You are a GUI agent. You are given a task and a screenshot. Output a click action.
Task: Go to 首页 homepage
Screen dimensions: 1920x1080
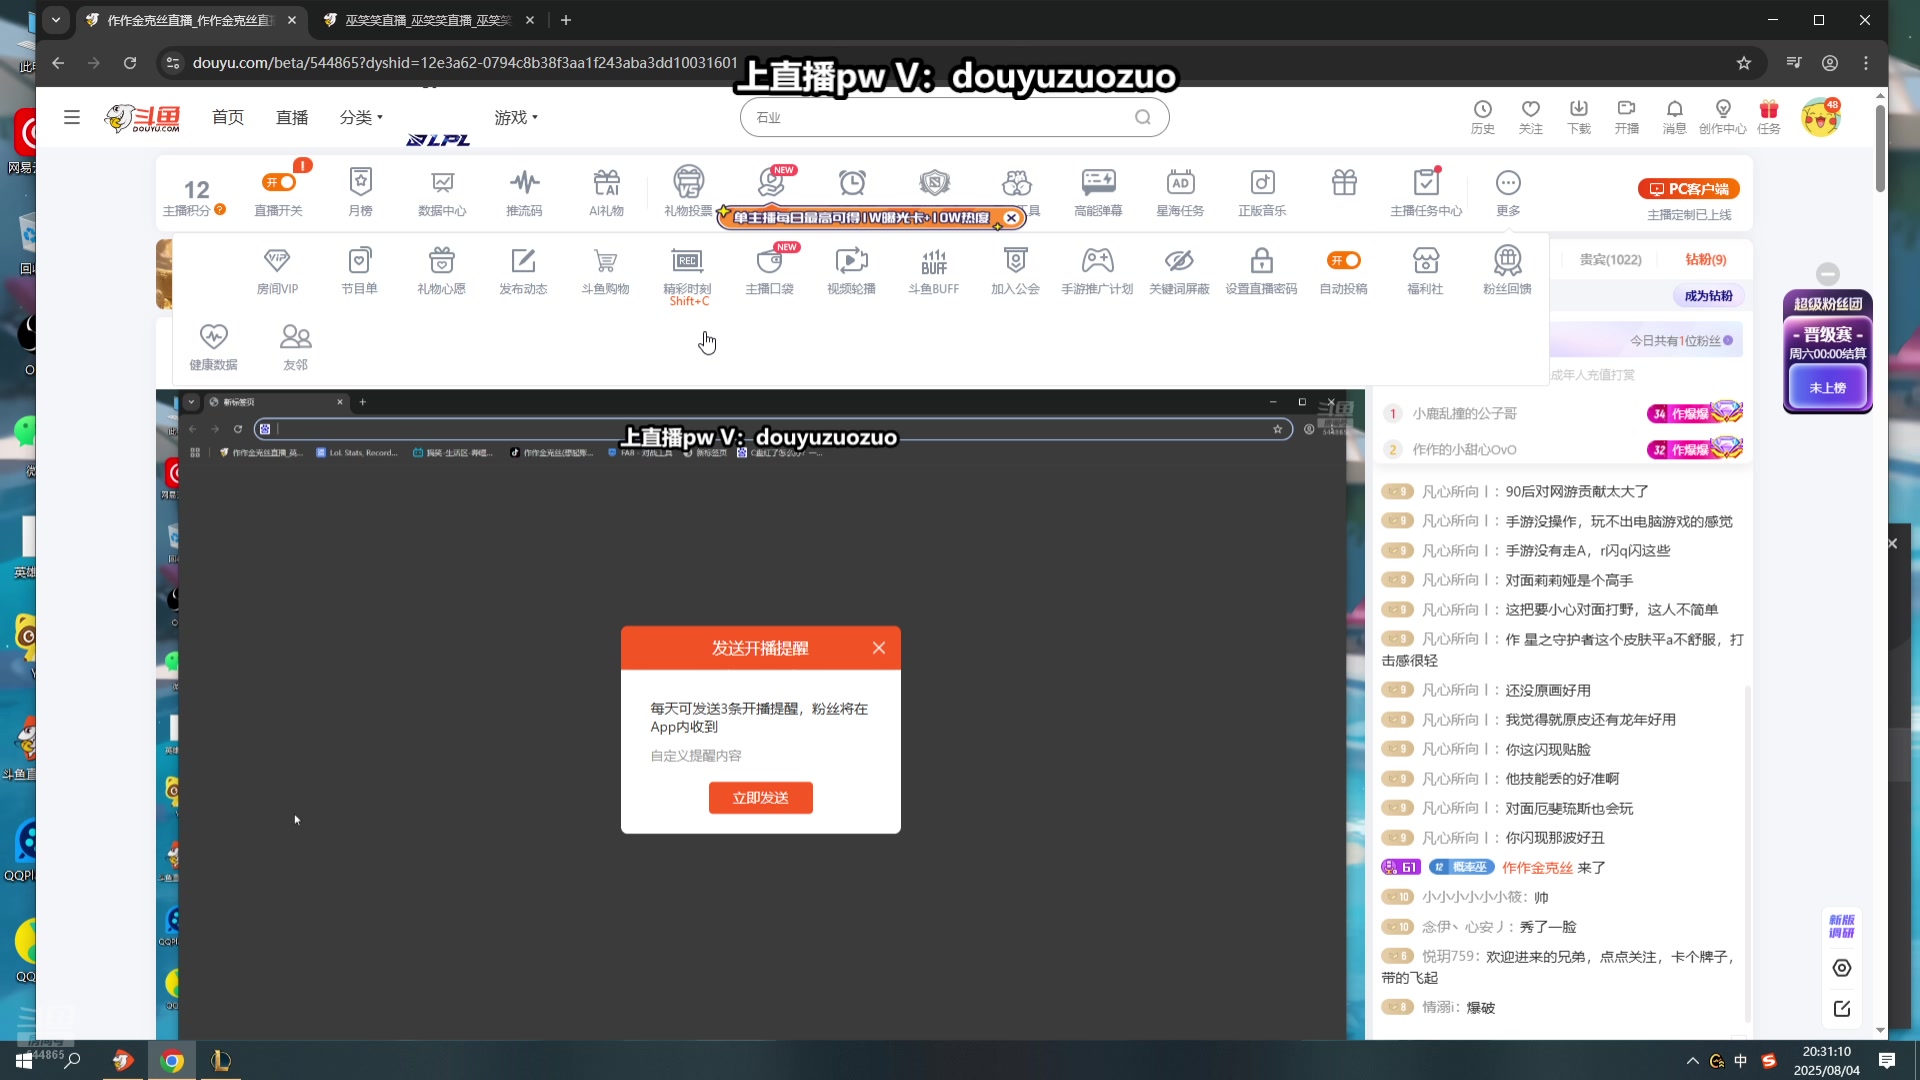point(228,117)
